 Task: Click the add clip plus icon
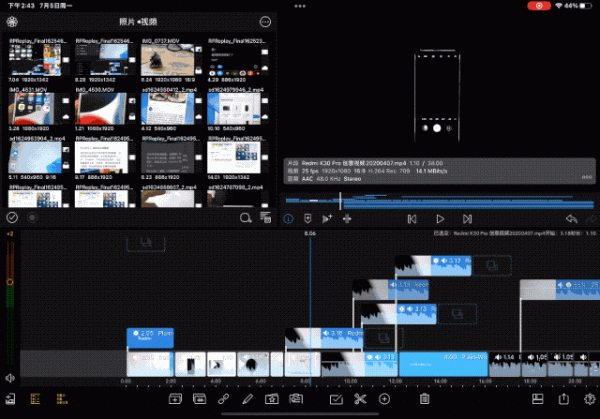click(385, 399)
